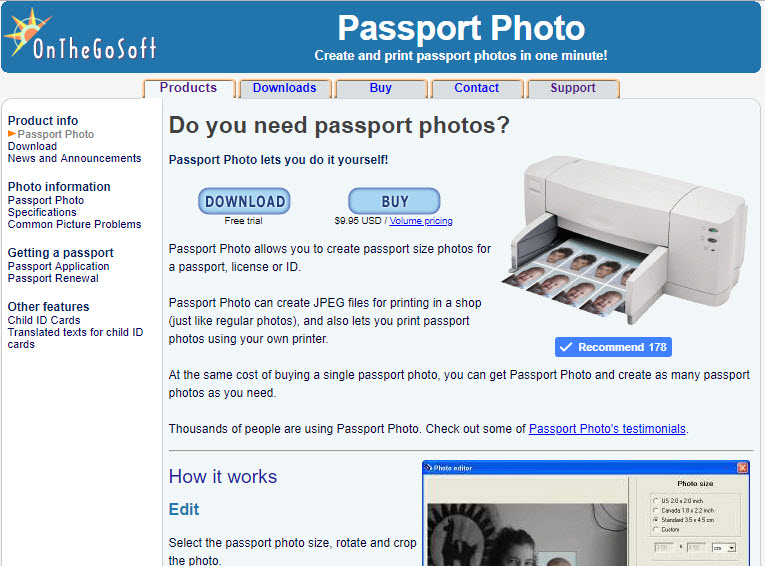Open the Passport Renewal link

pos(53,279)
